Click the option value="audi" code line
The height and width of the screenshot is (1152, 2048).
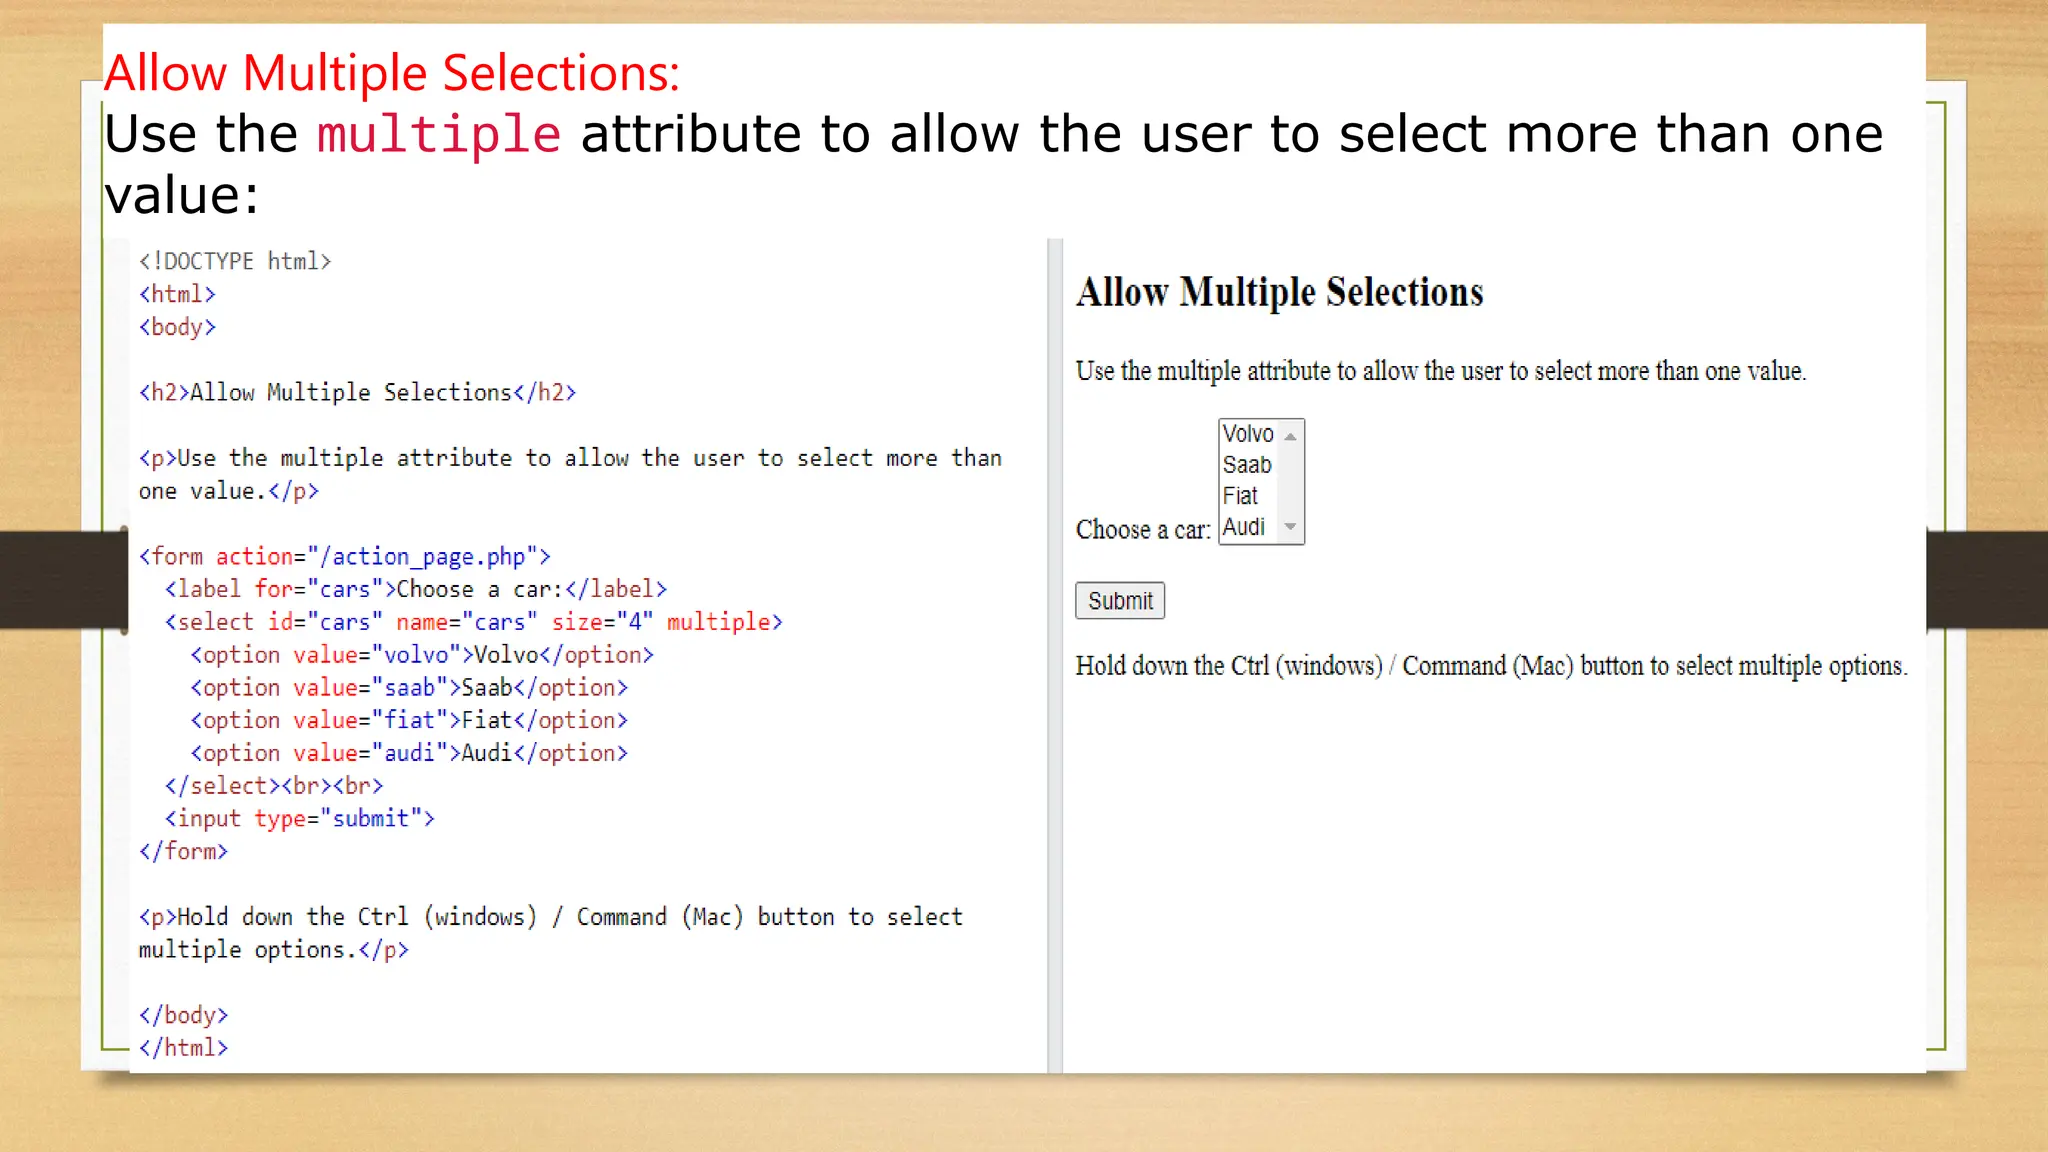pyautogui.click(x=409, y=753)
